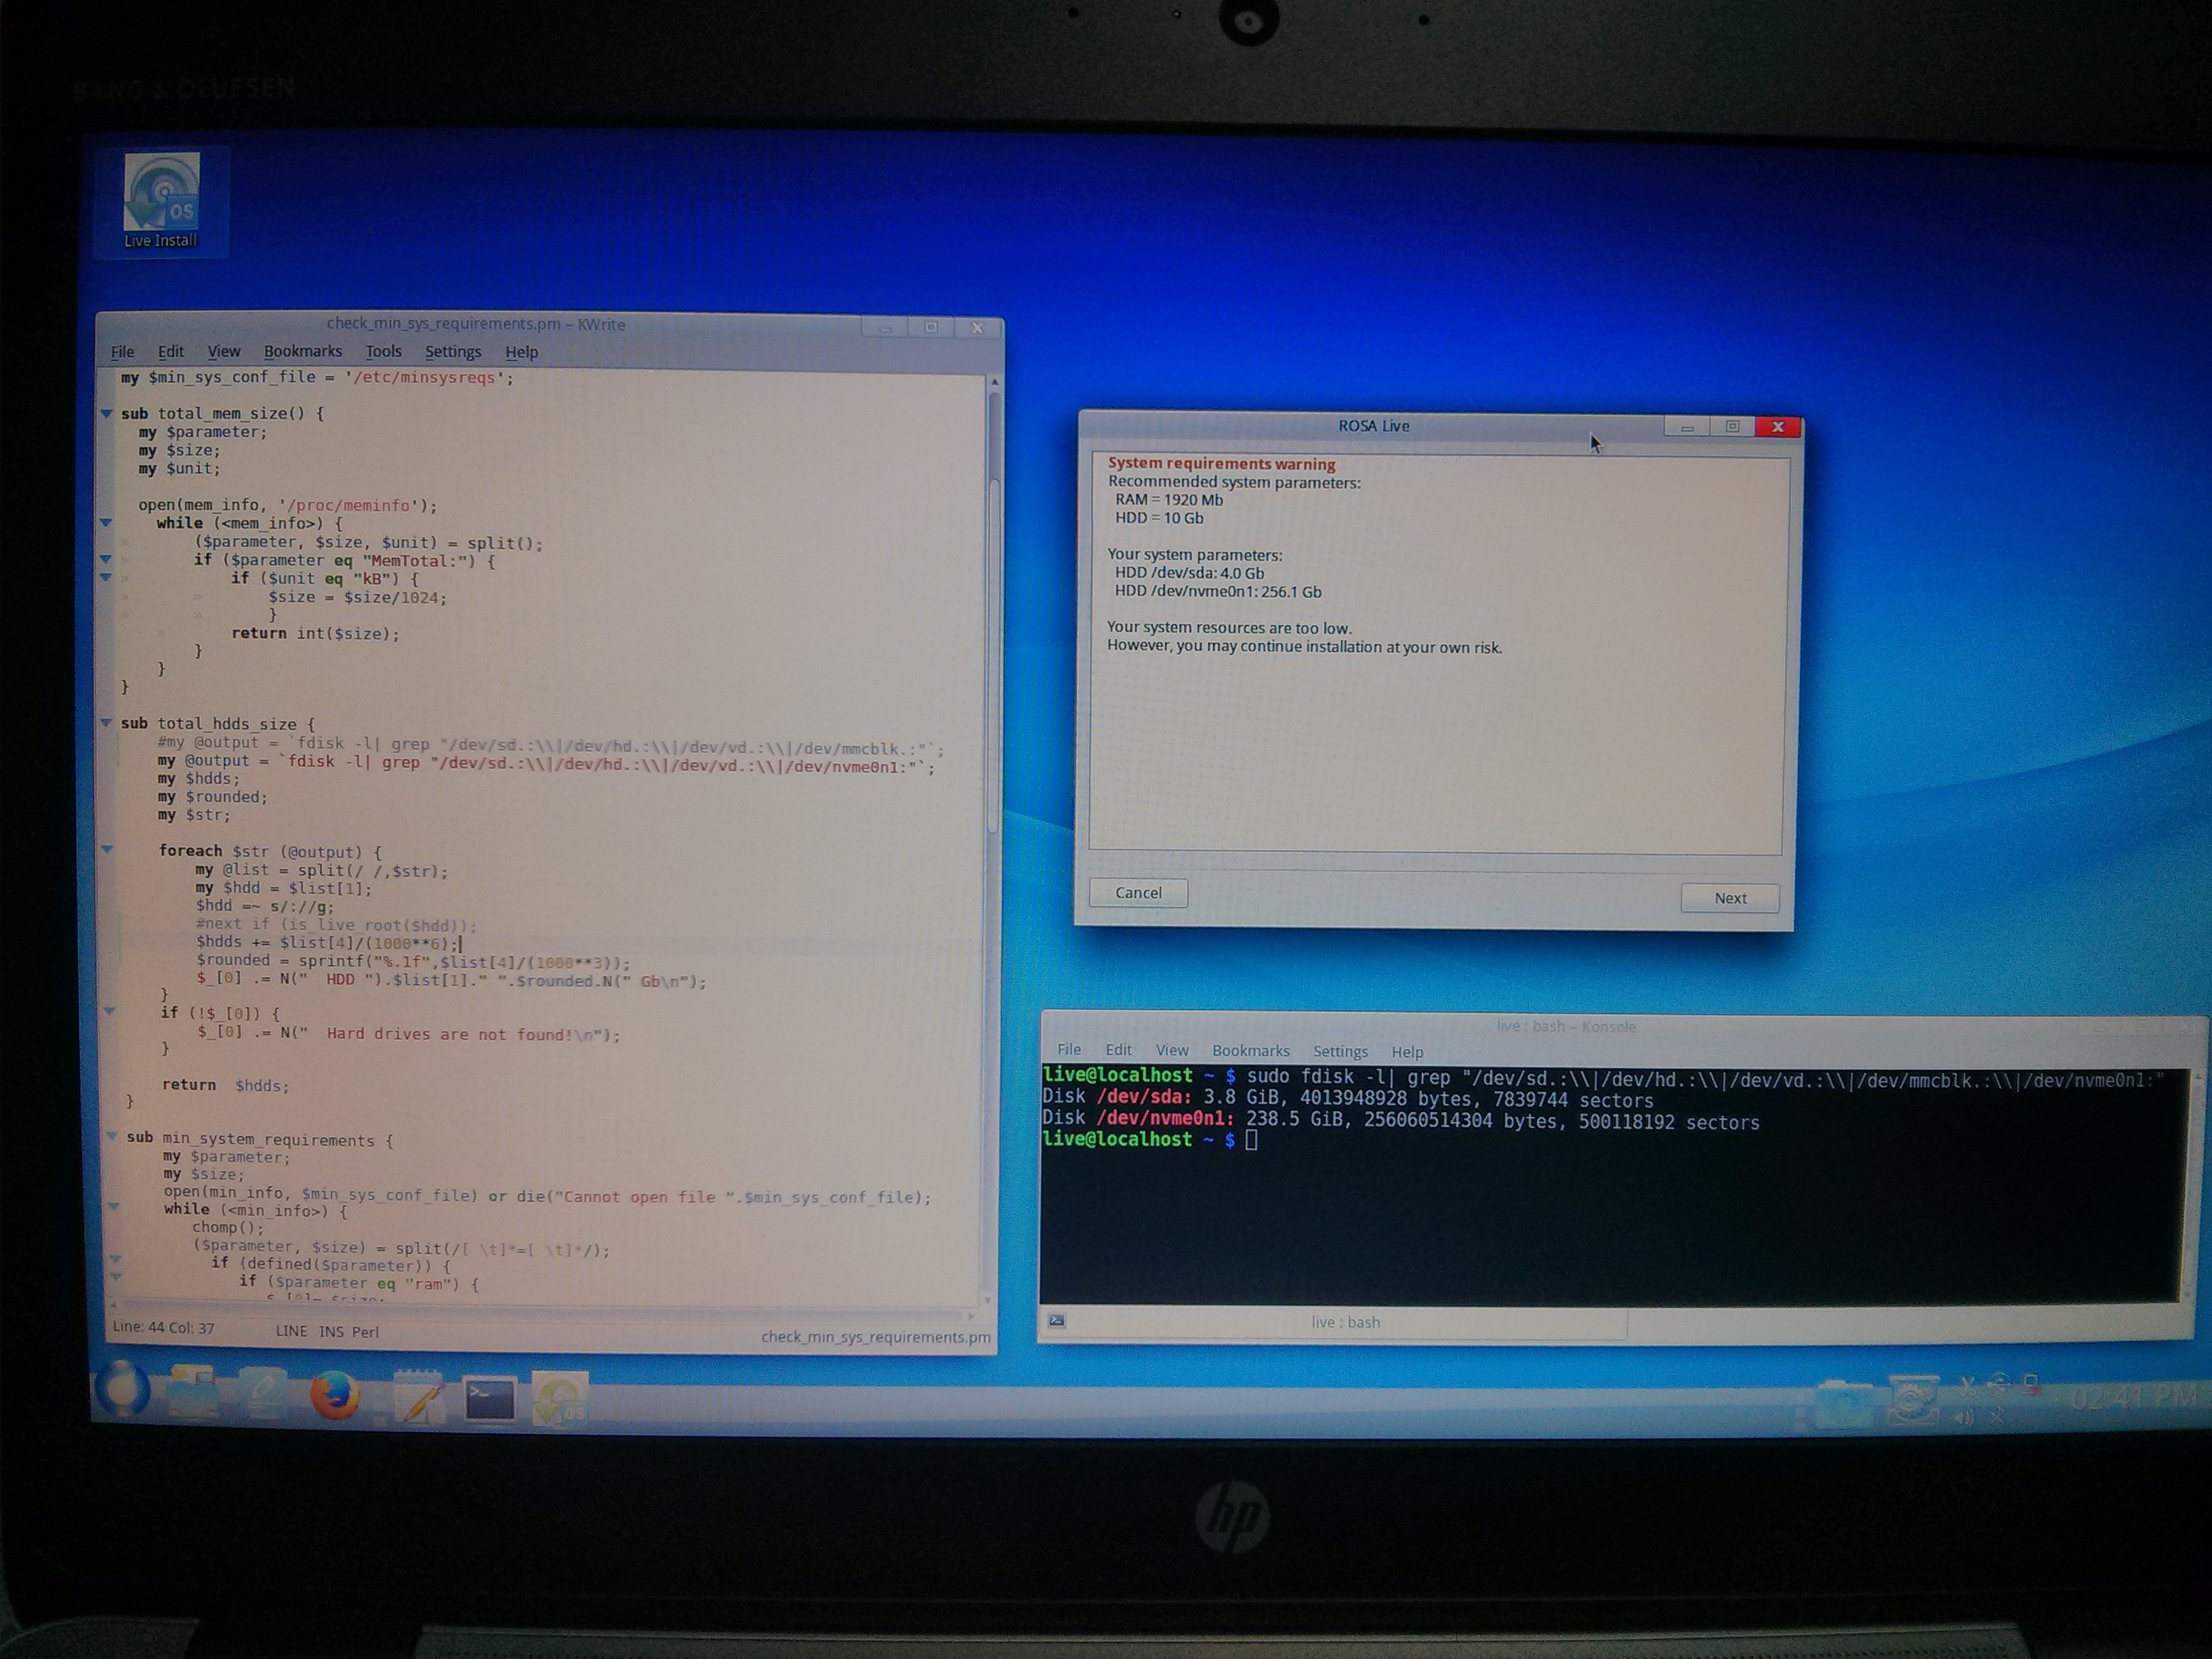Collapse the total_hdds_size sub fold marker
Image resolution: width=2212 pixels, height=1659 pixels.
tap(106, 723)
